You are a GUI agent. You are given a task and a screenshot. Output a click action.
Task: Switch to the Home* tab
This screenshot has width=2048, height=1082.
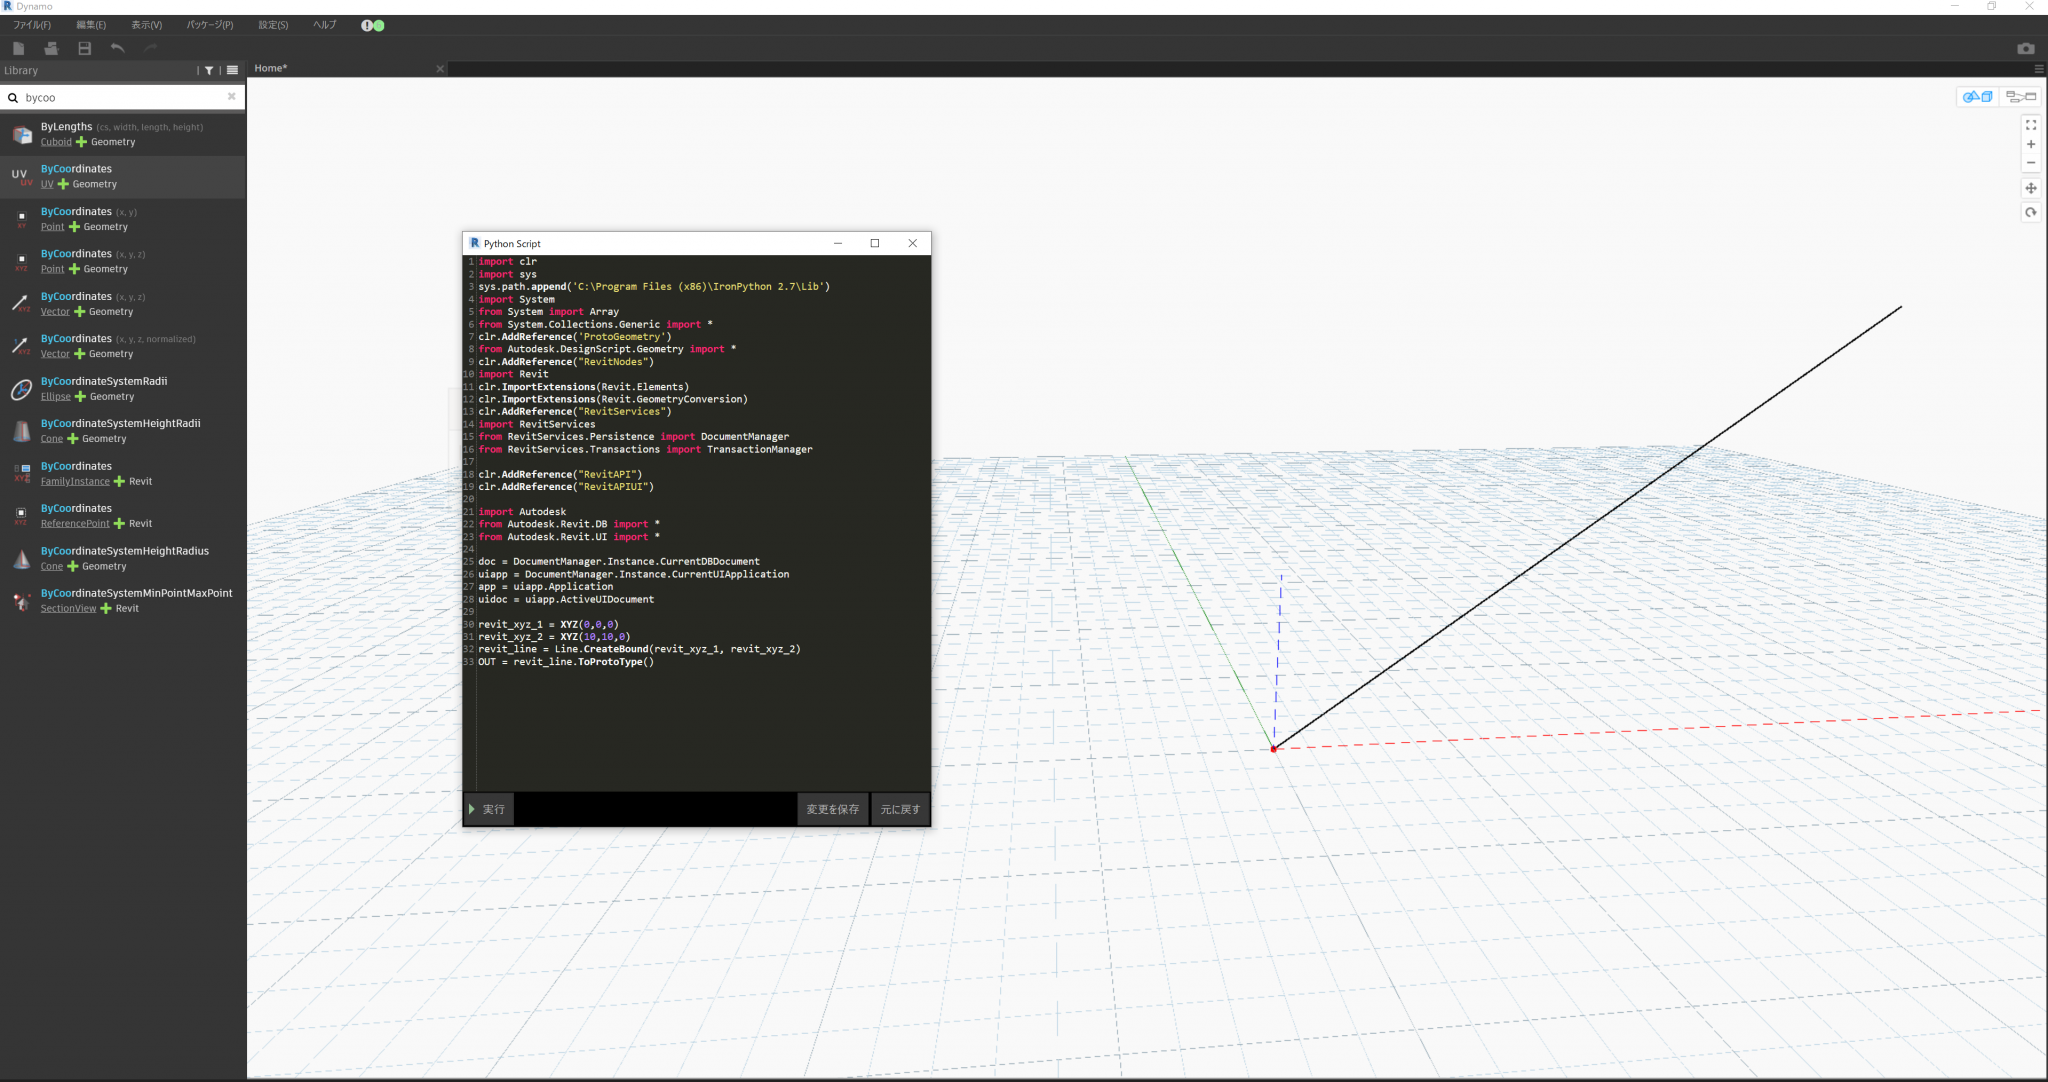(270, 68)
